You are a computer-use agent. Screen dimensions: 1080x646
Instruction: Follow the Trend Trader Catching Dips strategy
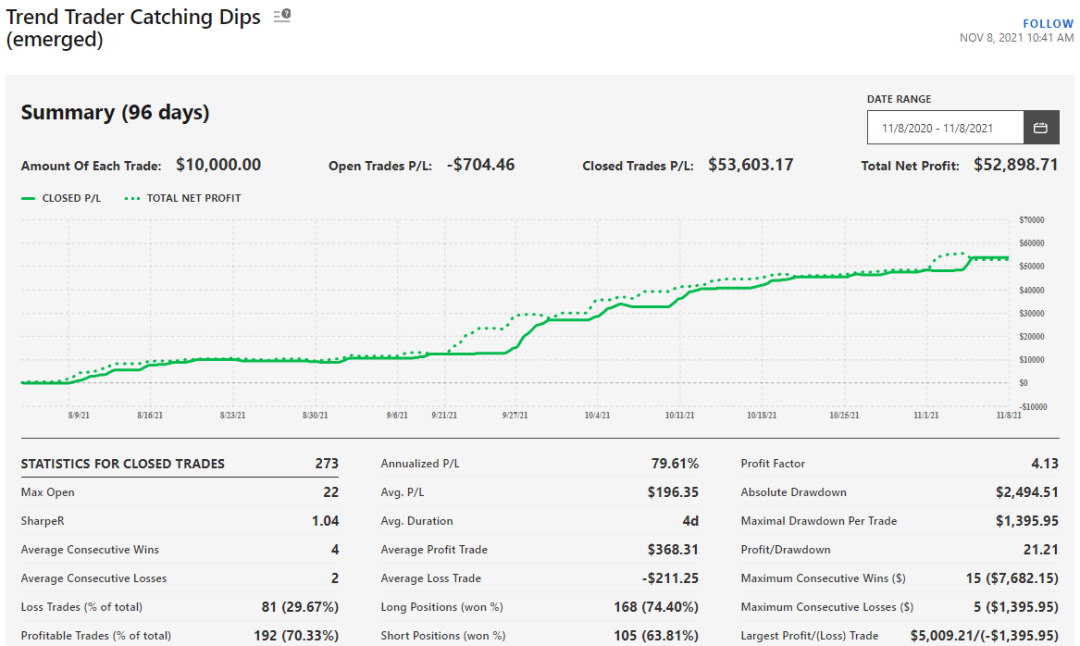pos(1048,23)
